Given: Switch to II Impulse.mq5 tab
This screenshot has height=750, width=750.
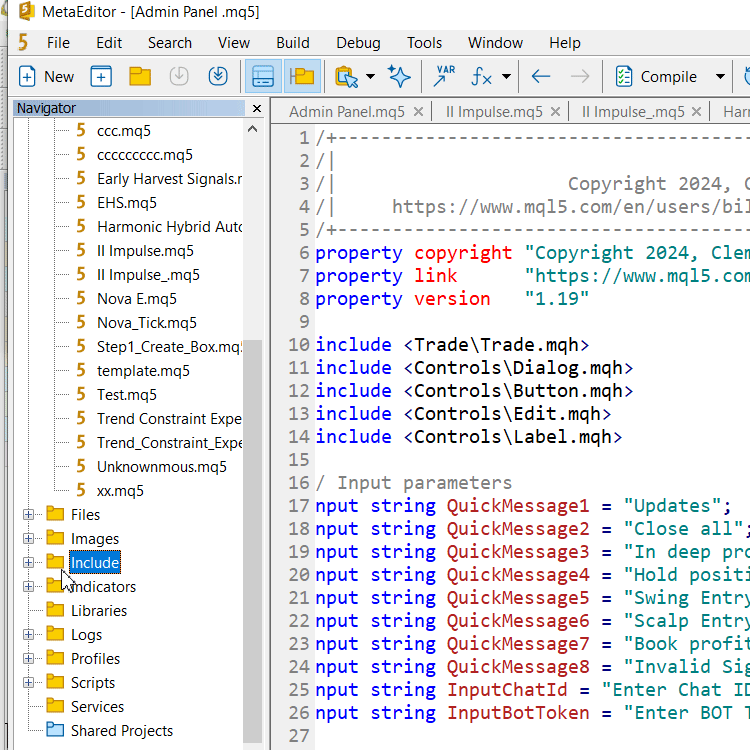Looking at the screenshot, I should point(494,112).
